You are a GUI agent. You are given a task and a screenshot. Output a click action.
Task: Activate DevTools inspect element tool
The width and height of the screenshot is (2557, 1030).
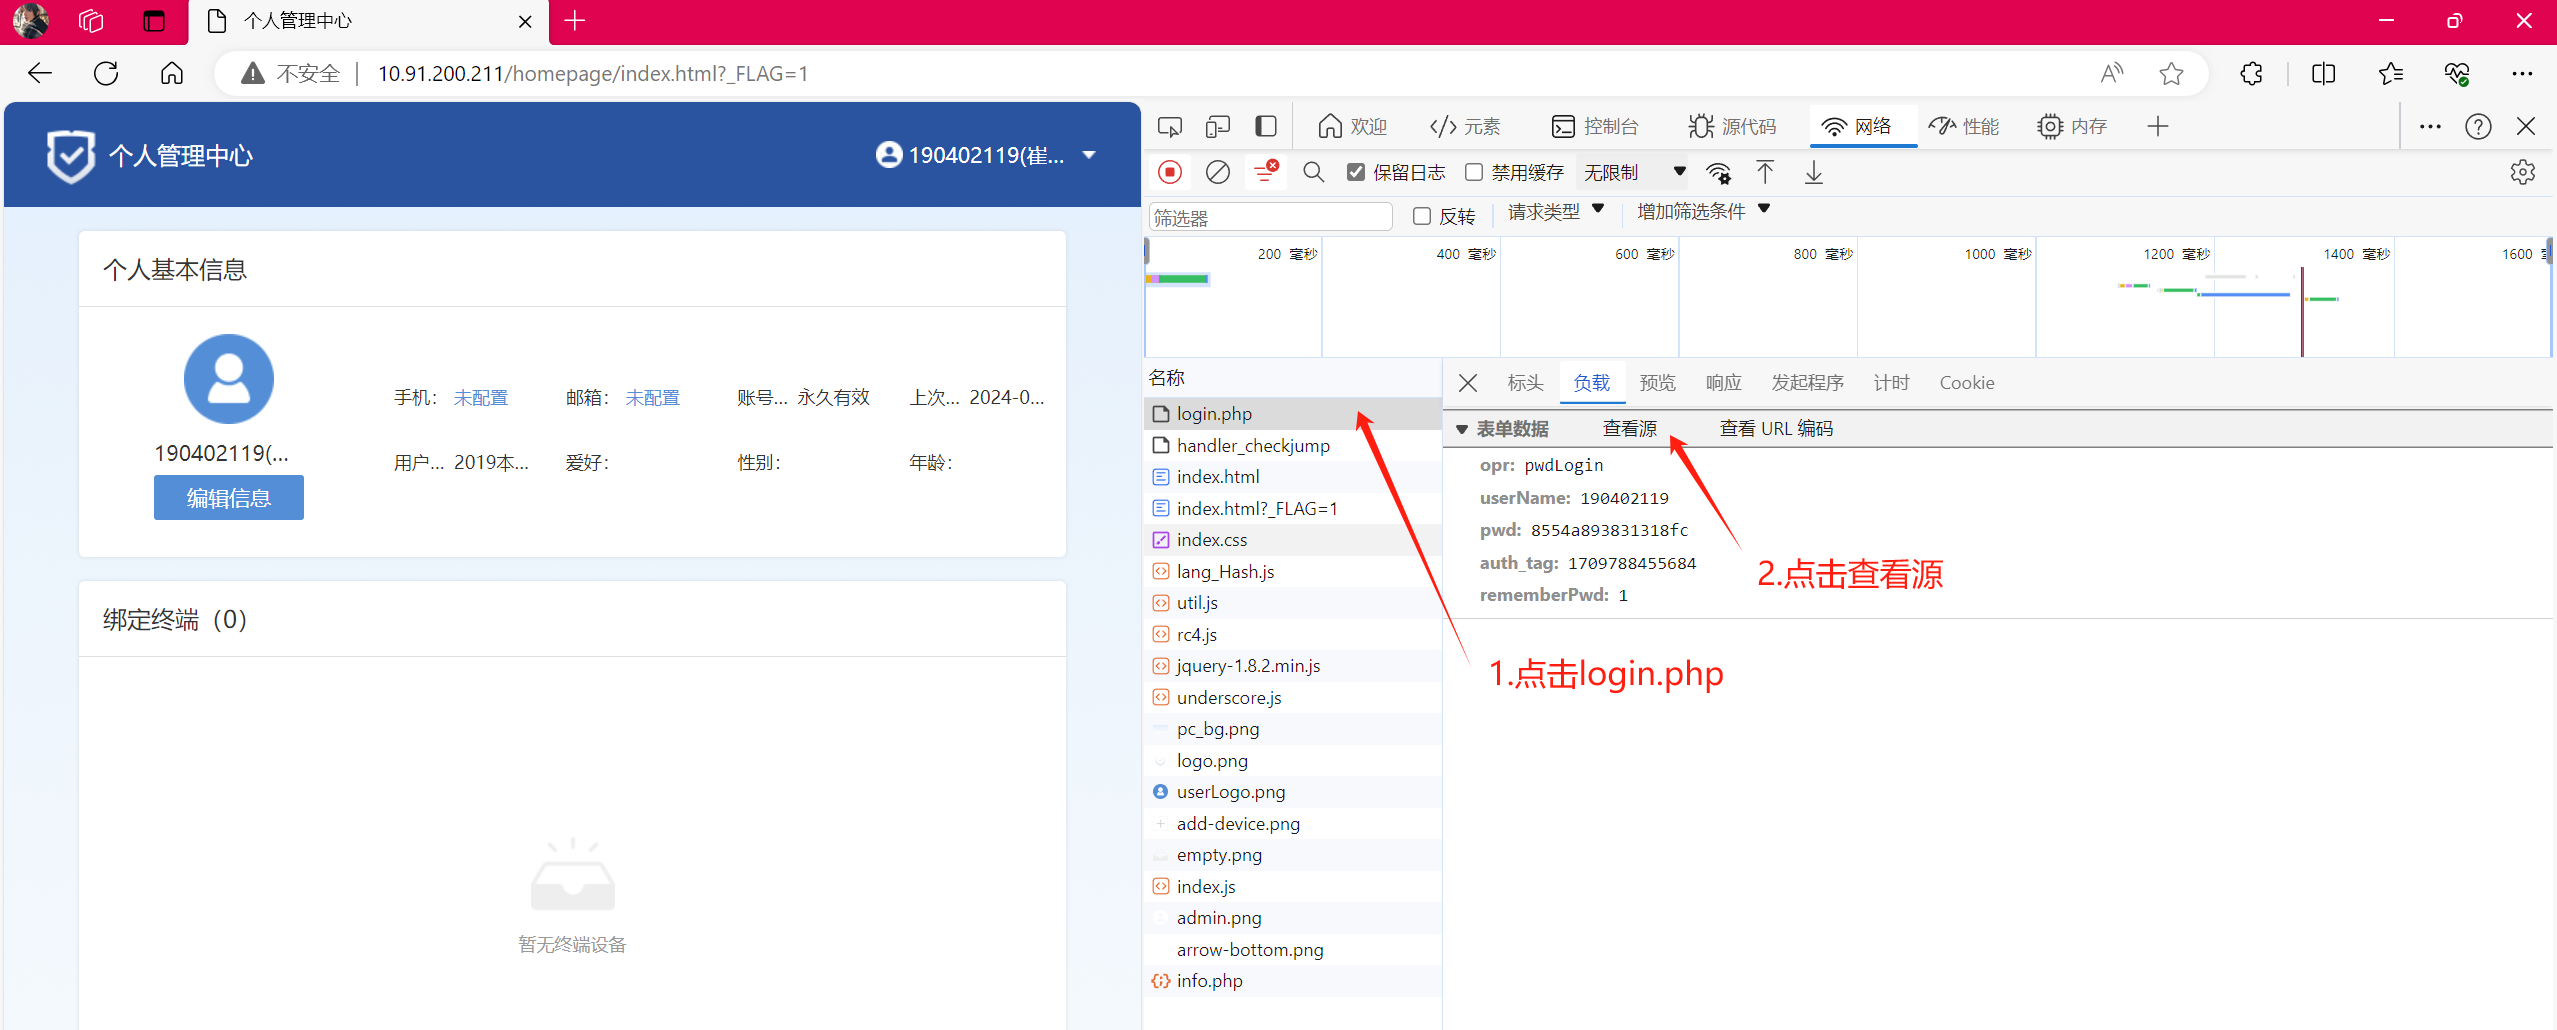[x=1169, y=127]
